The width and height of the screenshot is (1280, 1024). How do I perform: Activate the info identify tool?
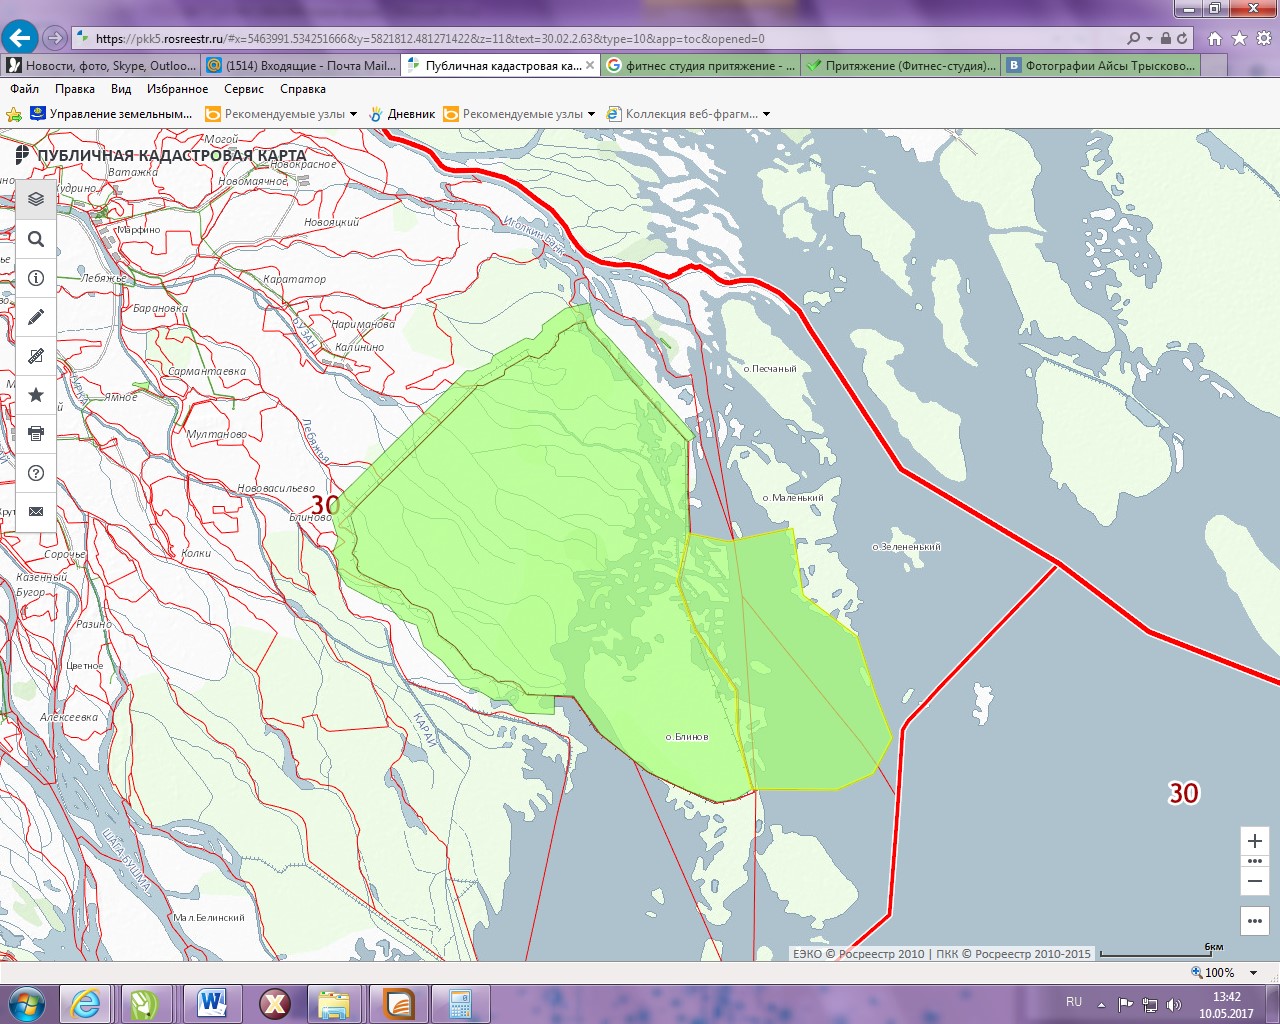(36, 278)
